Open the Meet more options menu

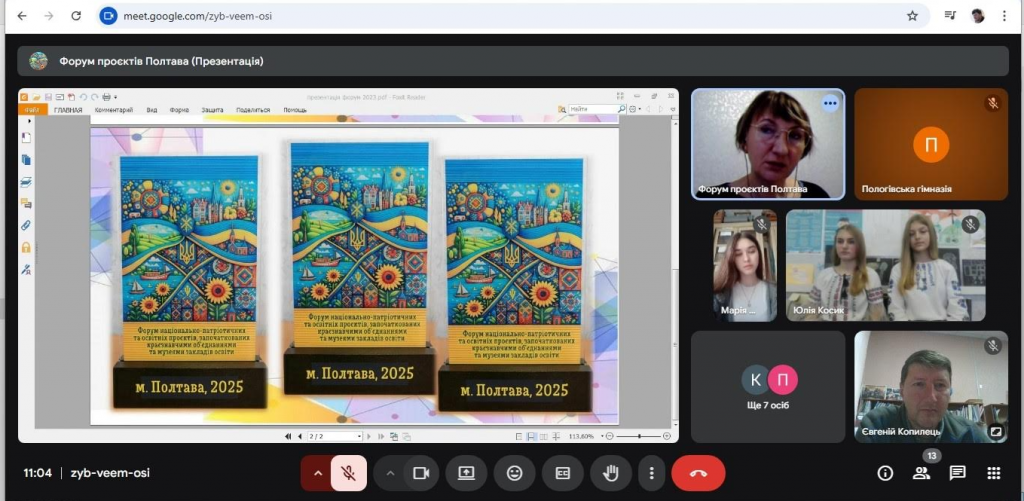[652, 473]
